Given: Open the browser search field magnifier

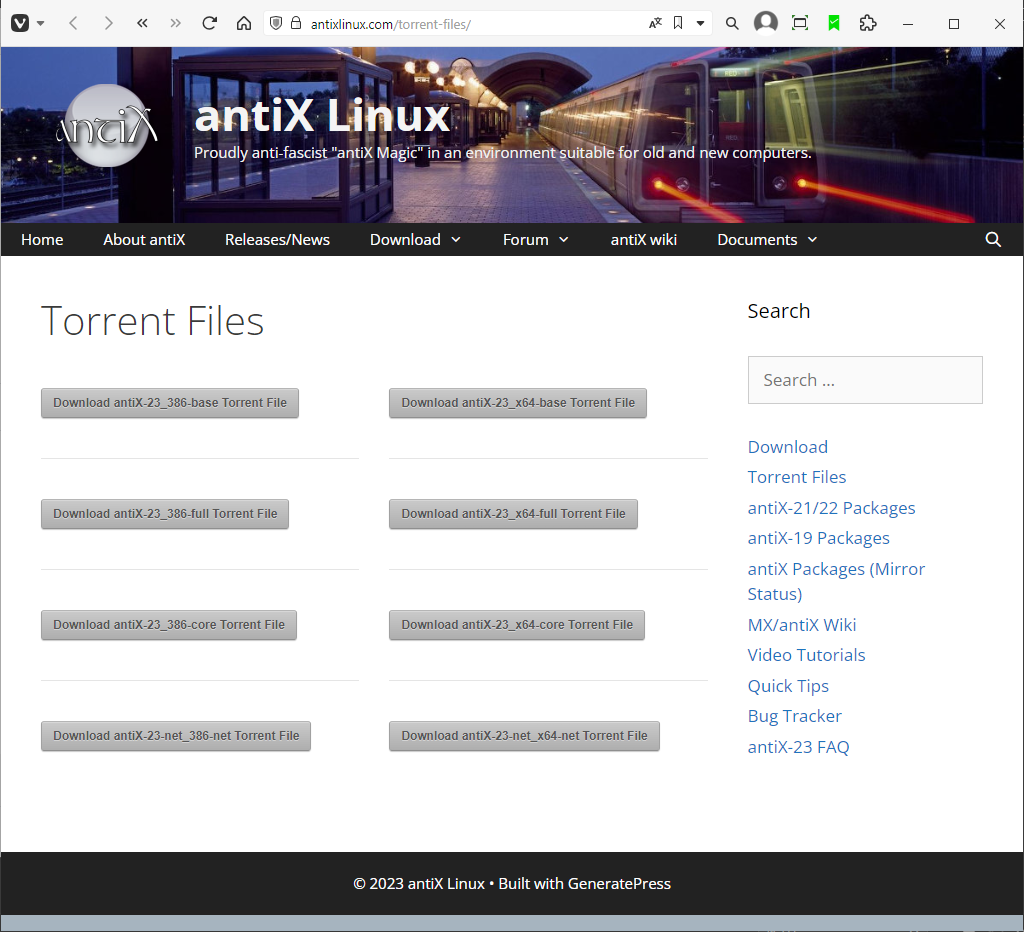Looking at the screenshot, I should tap(732, 24).
